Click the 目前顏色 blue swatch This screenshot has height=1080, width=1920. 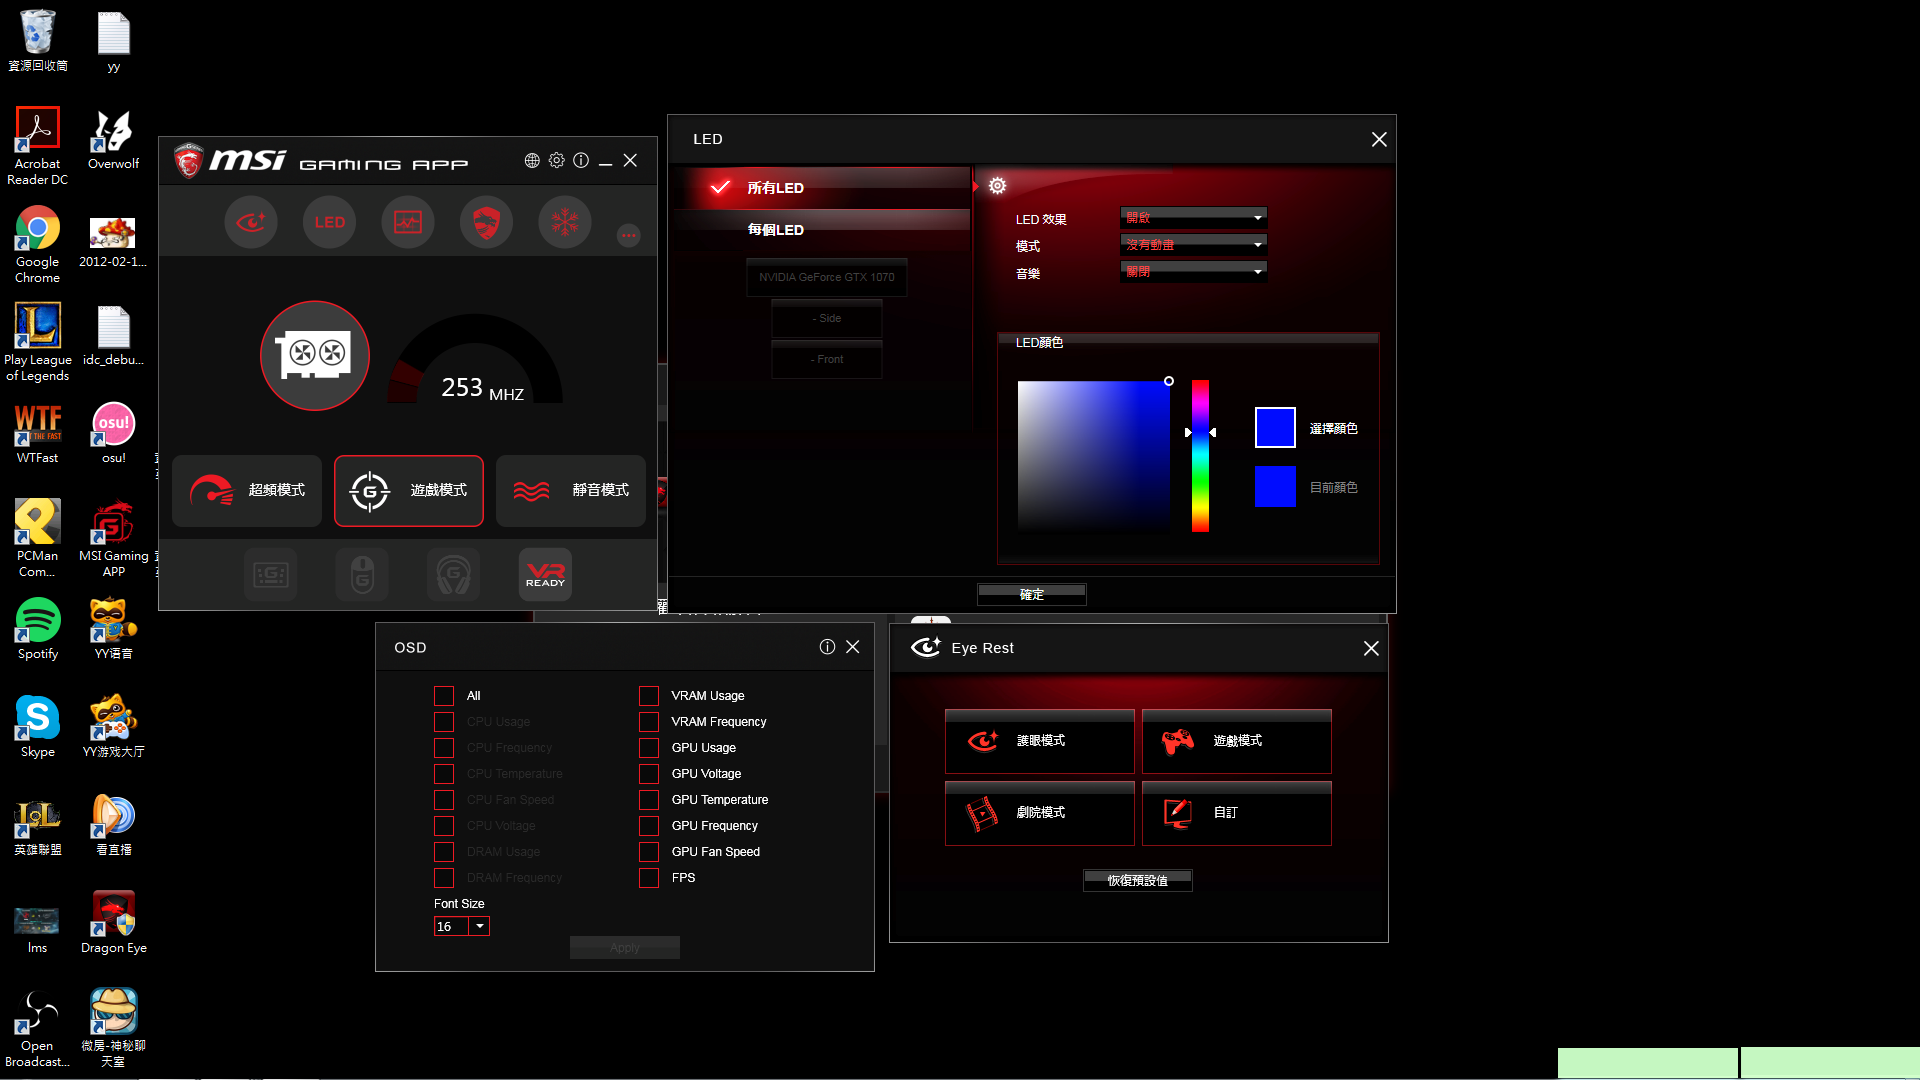pyautogui.click(x=1275, y=487)
